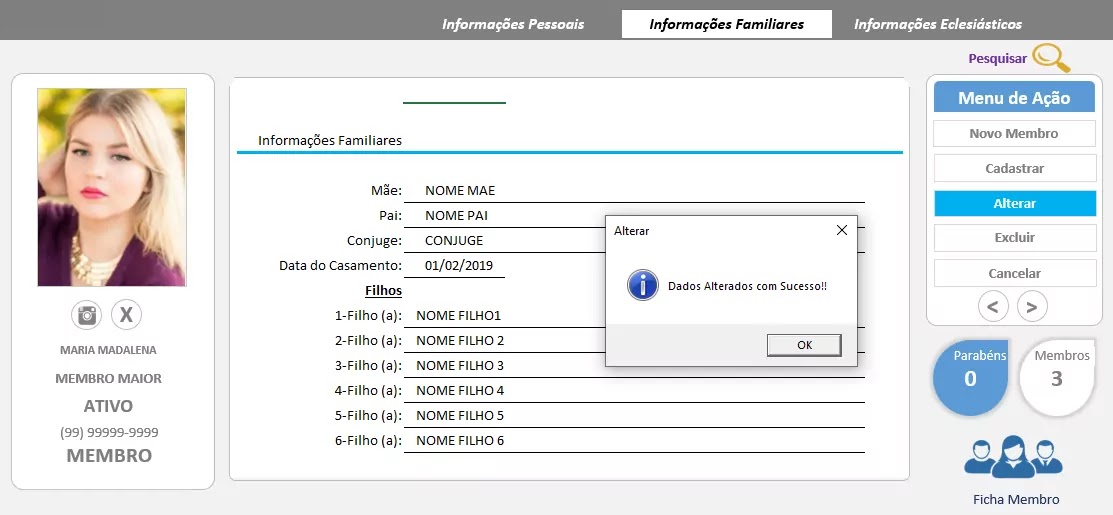Click the Excluir button

tap(1014, 238)
